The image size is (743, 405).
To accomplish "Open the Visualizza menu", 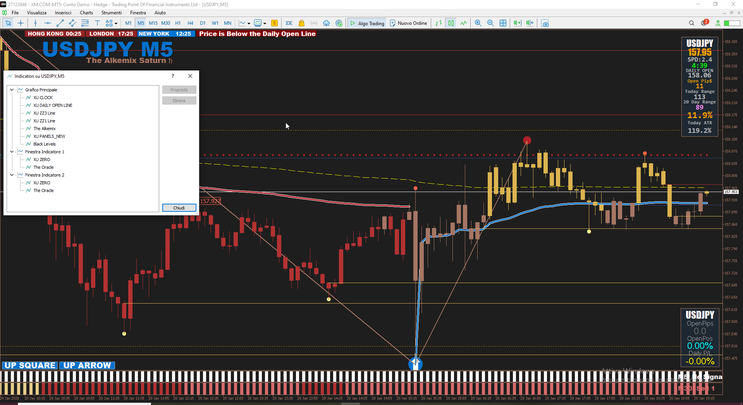I will tap(36, 13).
